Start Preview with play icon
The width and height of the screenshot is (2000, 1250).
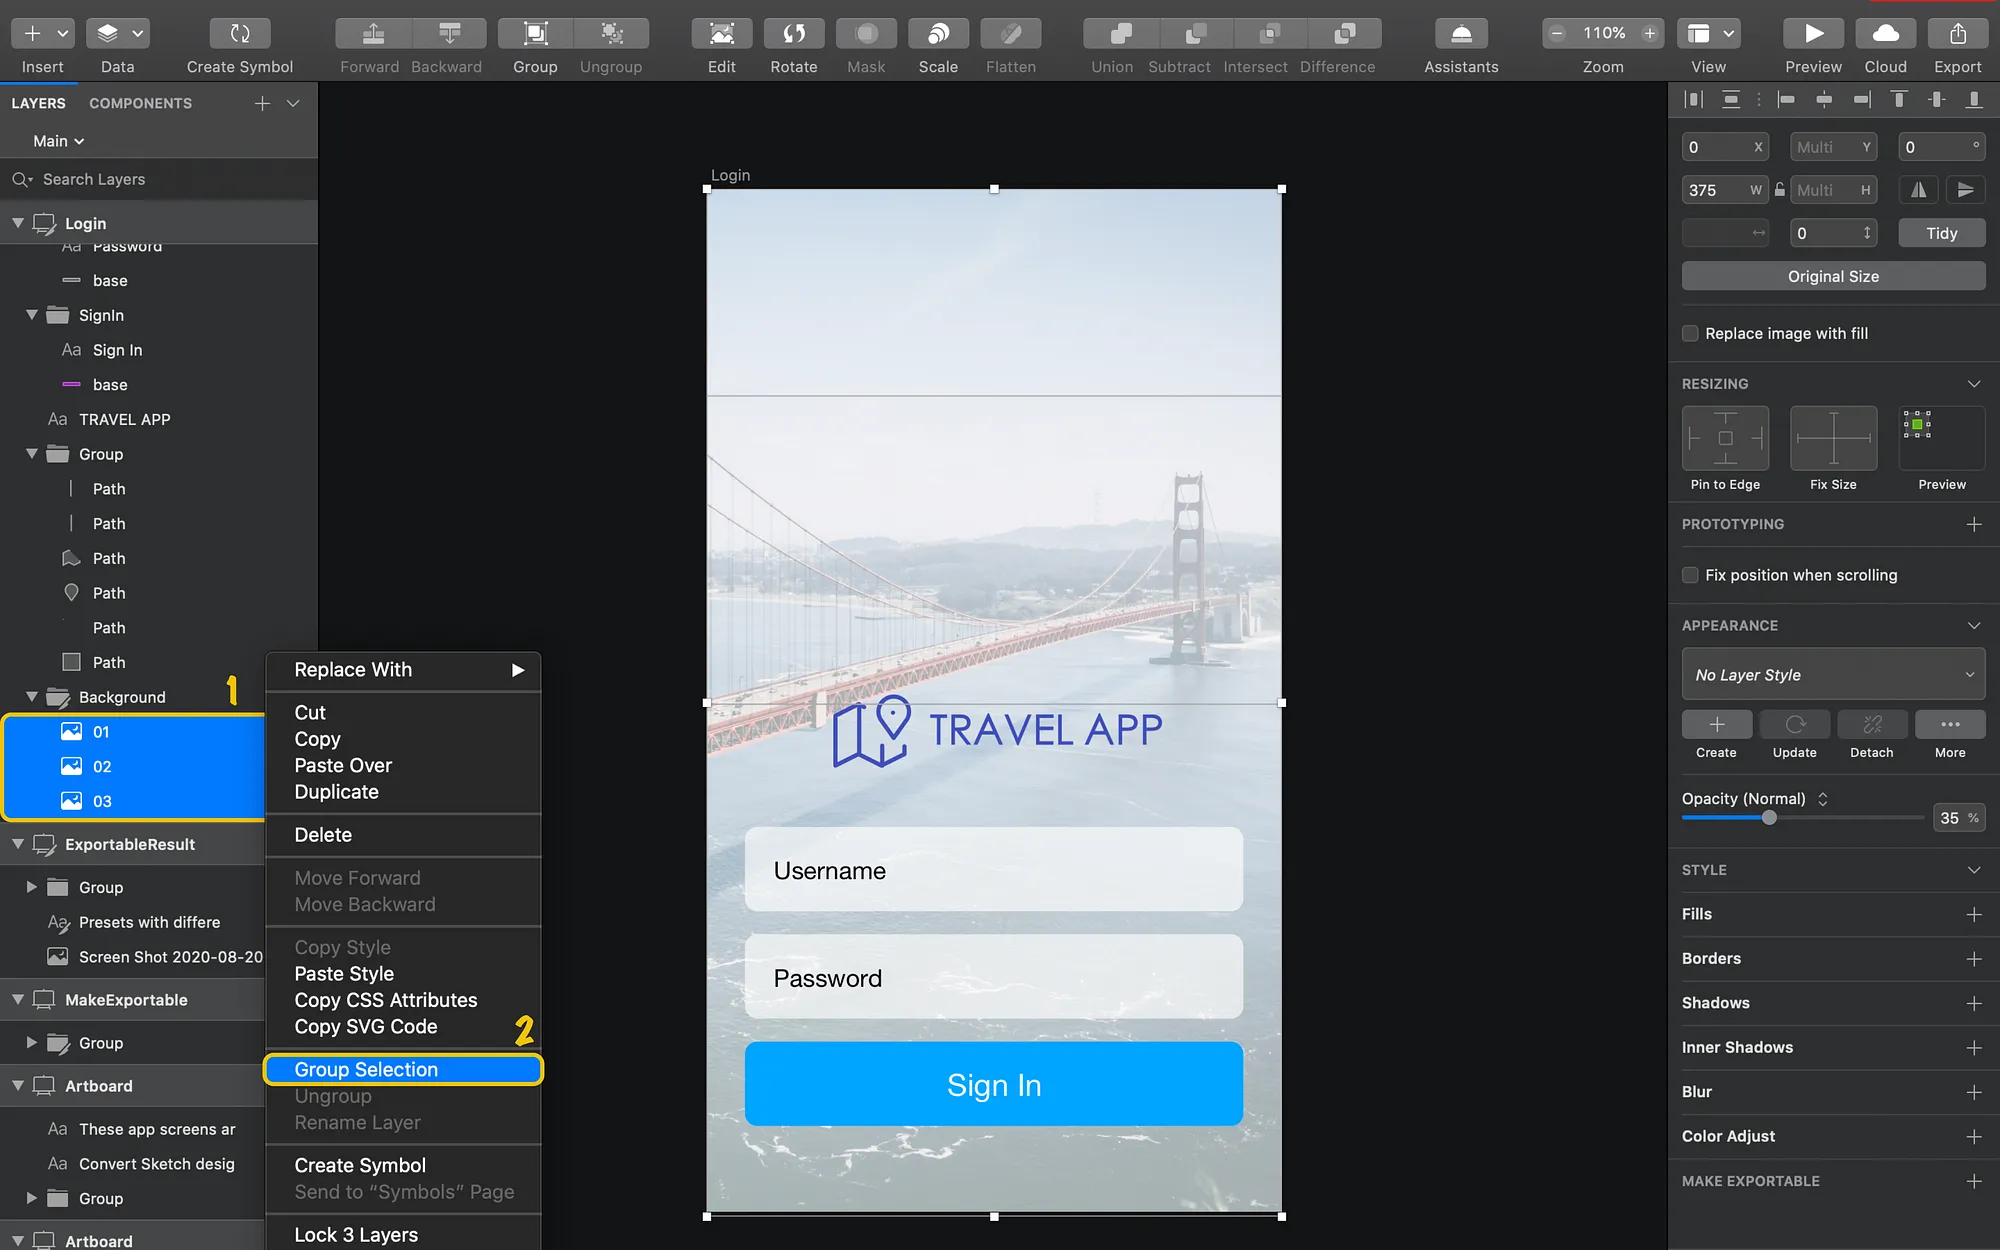(x=1813, y=34)
